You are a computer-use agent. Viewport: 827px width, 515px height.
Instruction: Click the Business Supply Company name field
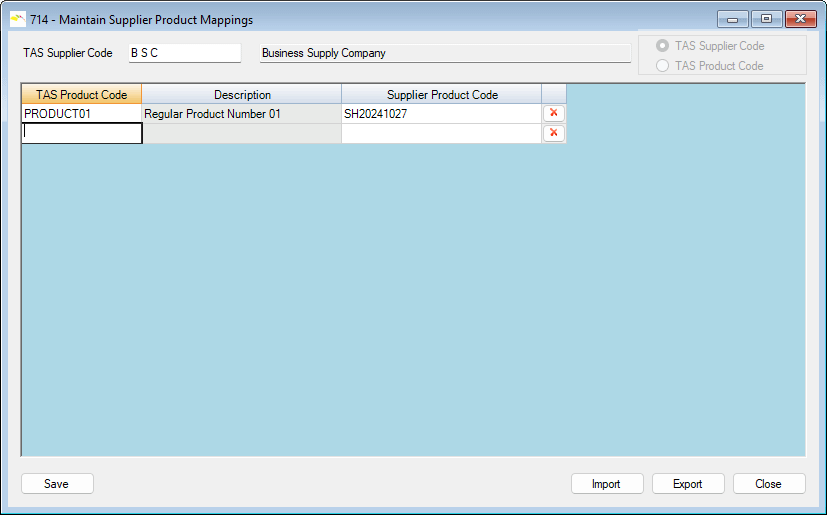pyautogui.click(x=445, y=53)
